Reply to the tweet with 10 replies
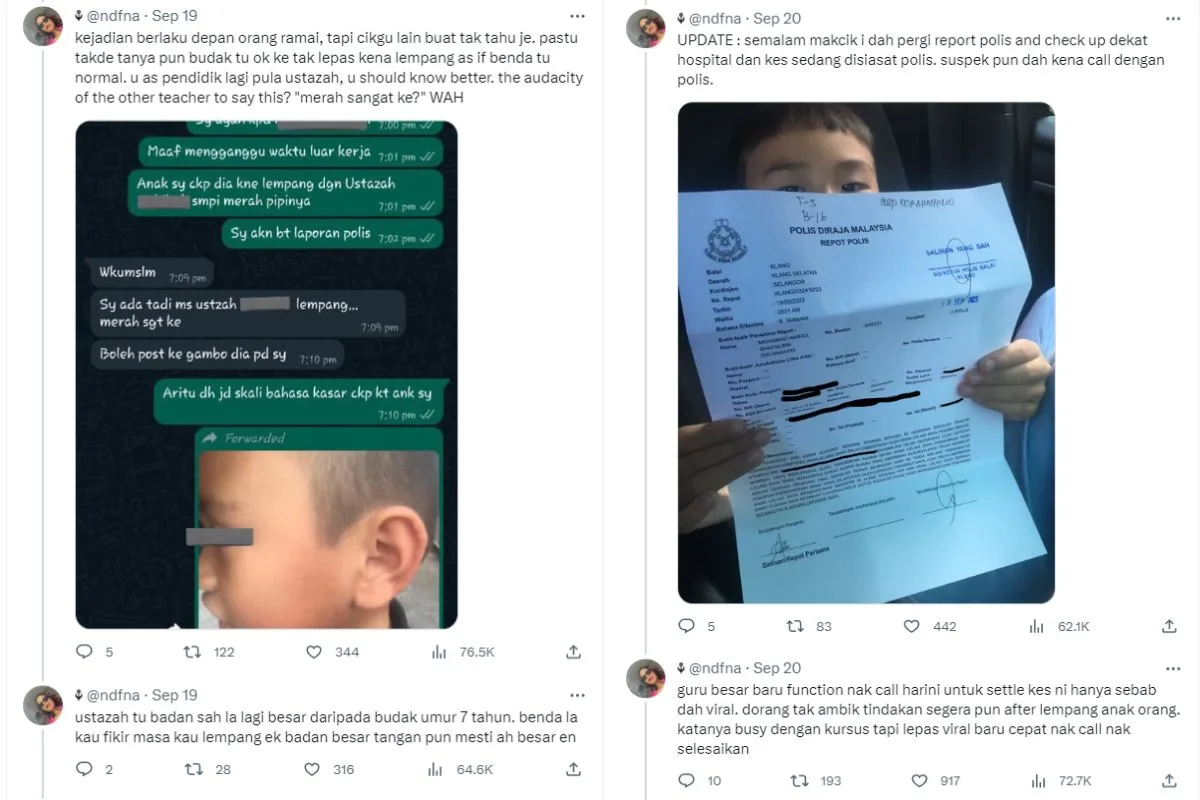 pos(686,779)
